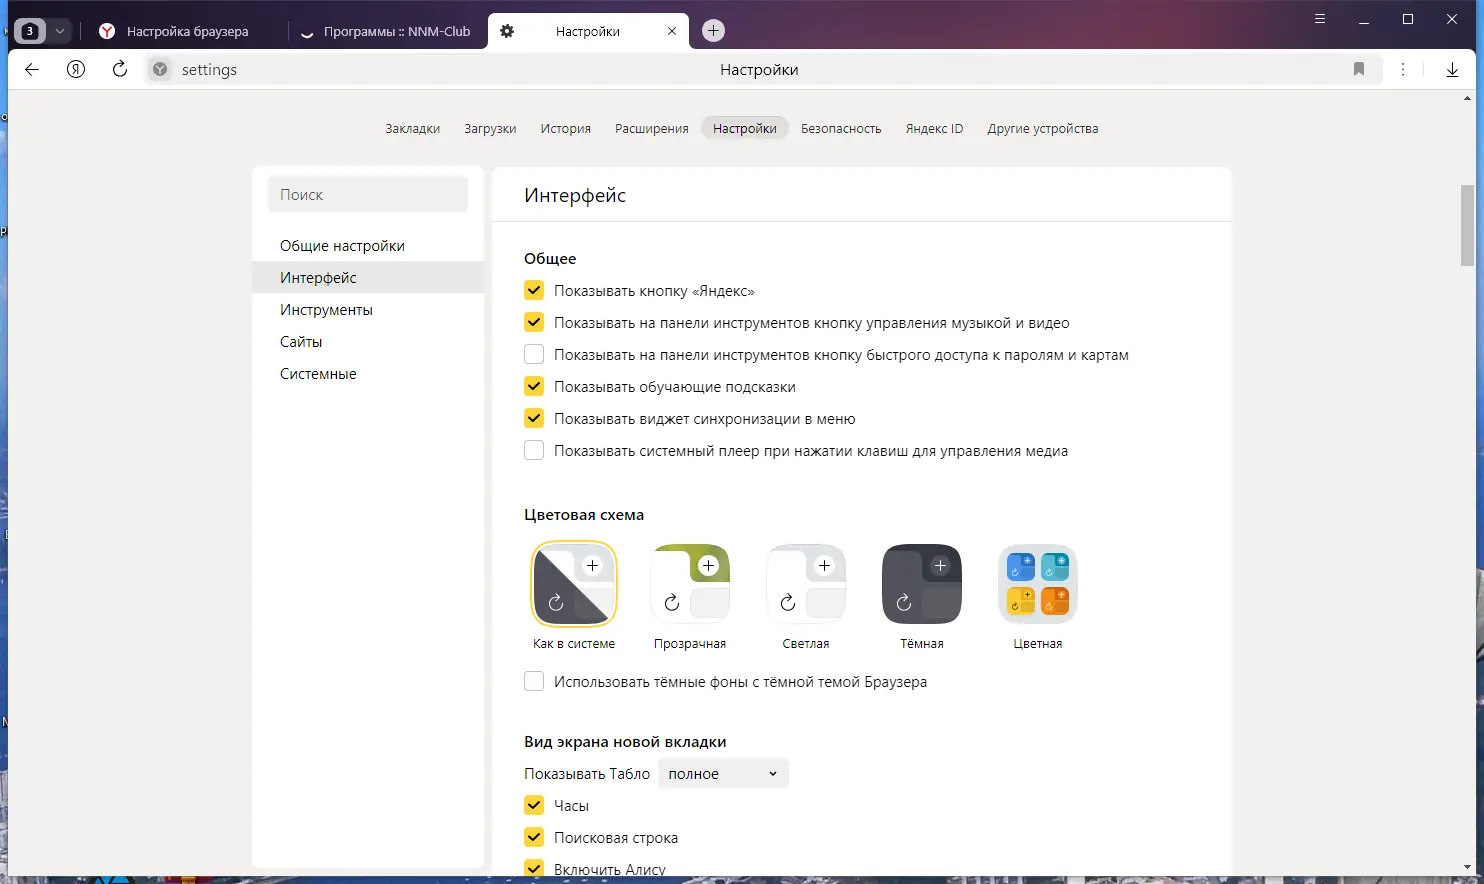
Task: Uncheck the Часы option
Action: (534, 806)
